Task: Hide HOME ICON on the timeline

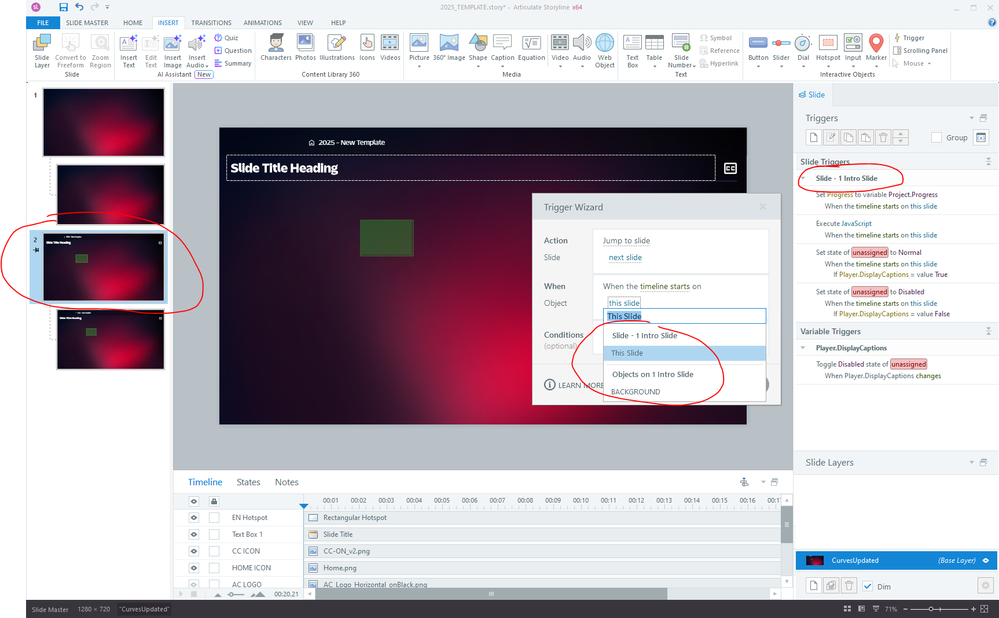Action: pyautogui.click(x=194, y=567)
